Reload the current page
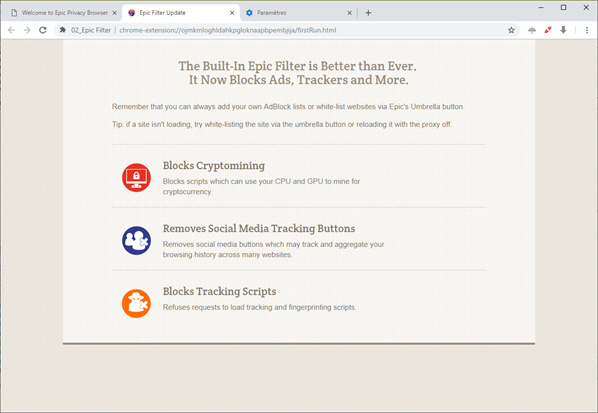The image size is (598, 413). pos(43,30)
